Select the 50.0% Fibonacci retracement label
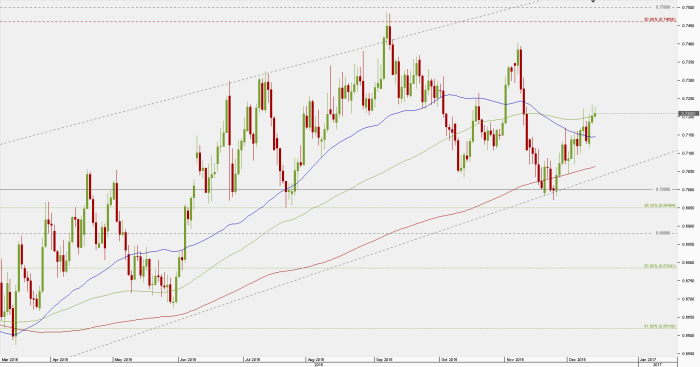The width and height of the screenshot is (700, 367). point(660,266)
